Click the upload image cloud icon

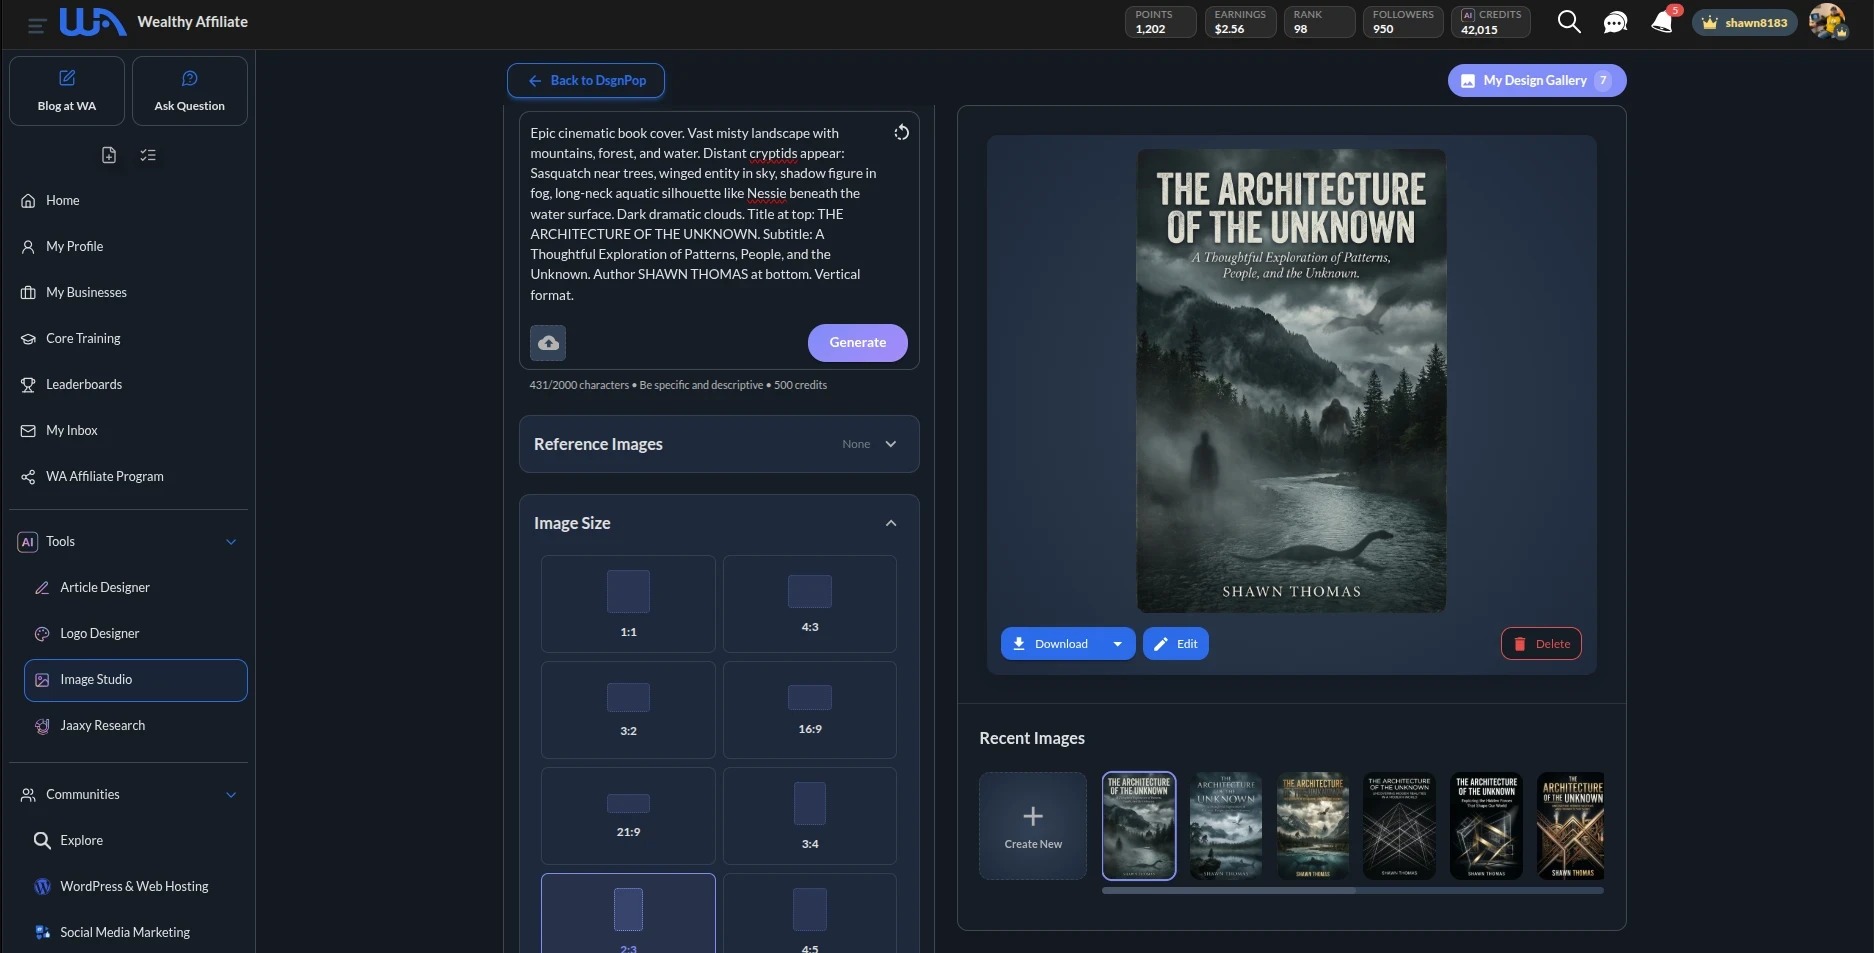click(x=548, y=343)
